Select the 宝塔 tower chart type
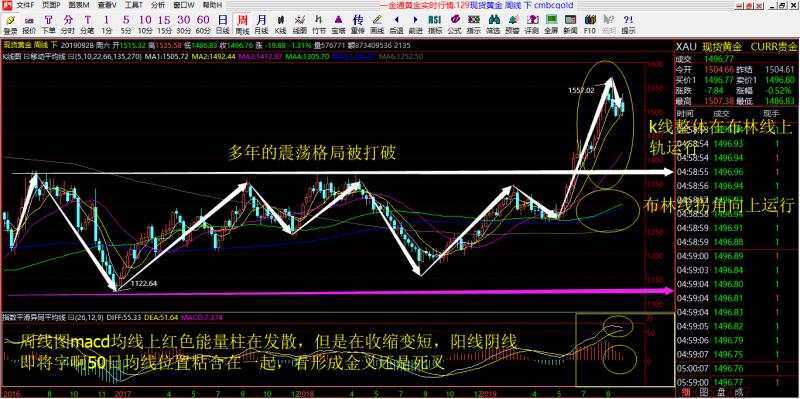The image size is (800, 399). pos(338,24)
